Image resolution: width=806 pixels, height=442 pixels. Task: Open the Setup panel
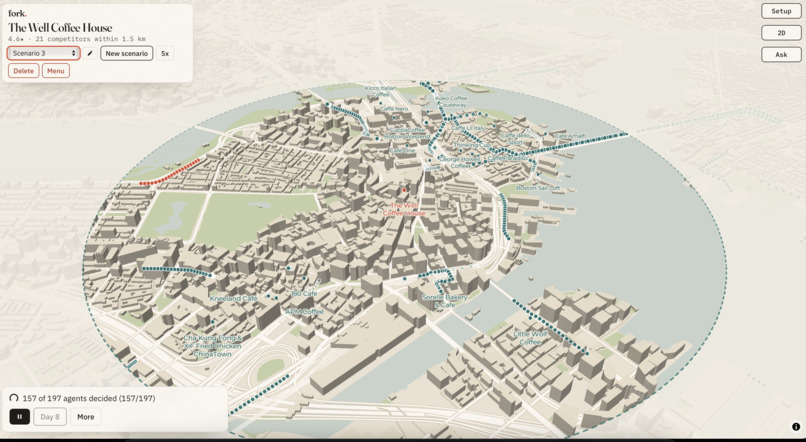tap(781, 11)
